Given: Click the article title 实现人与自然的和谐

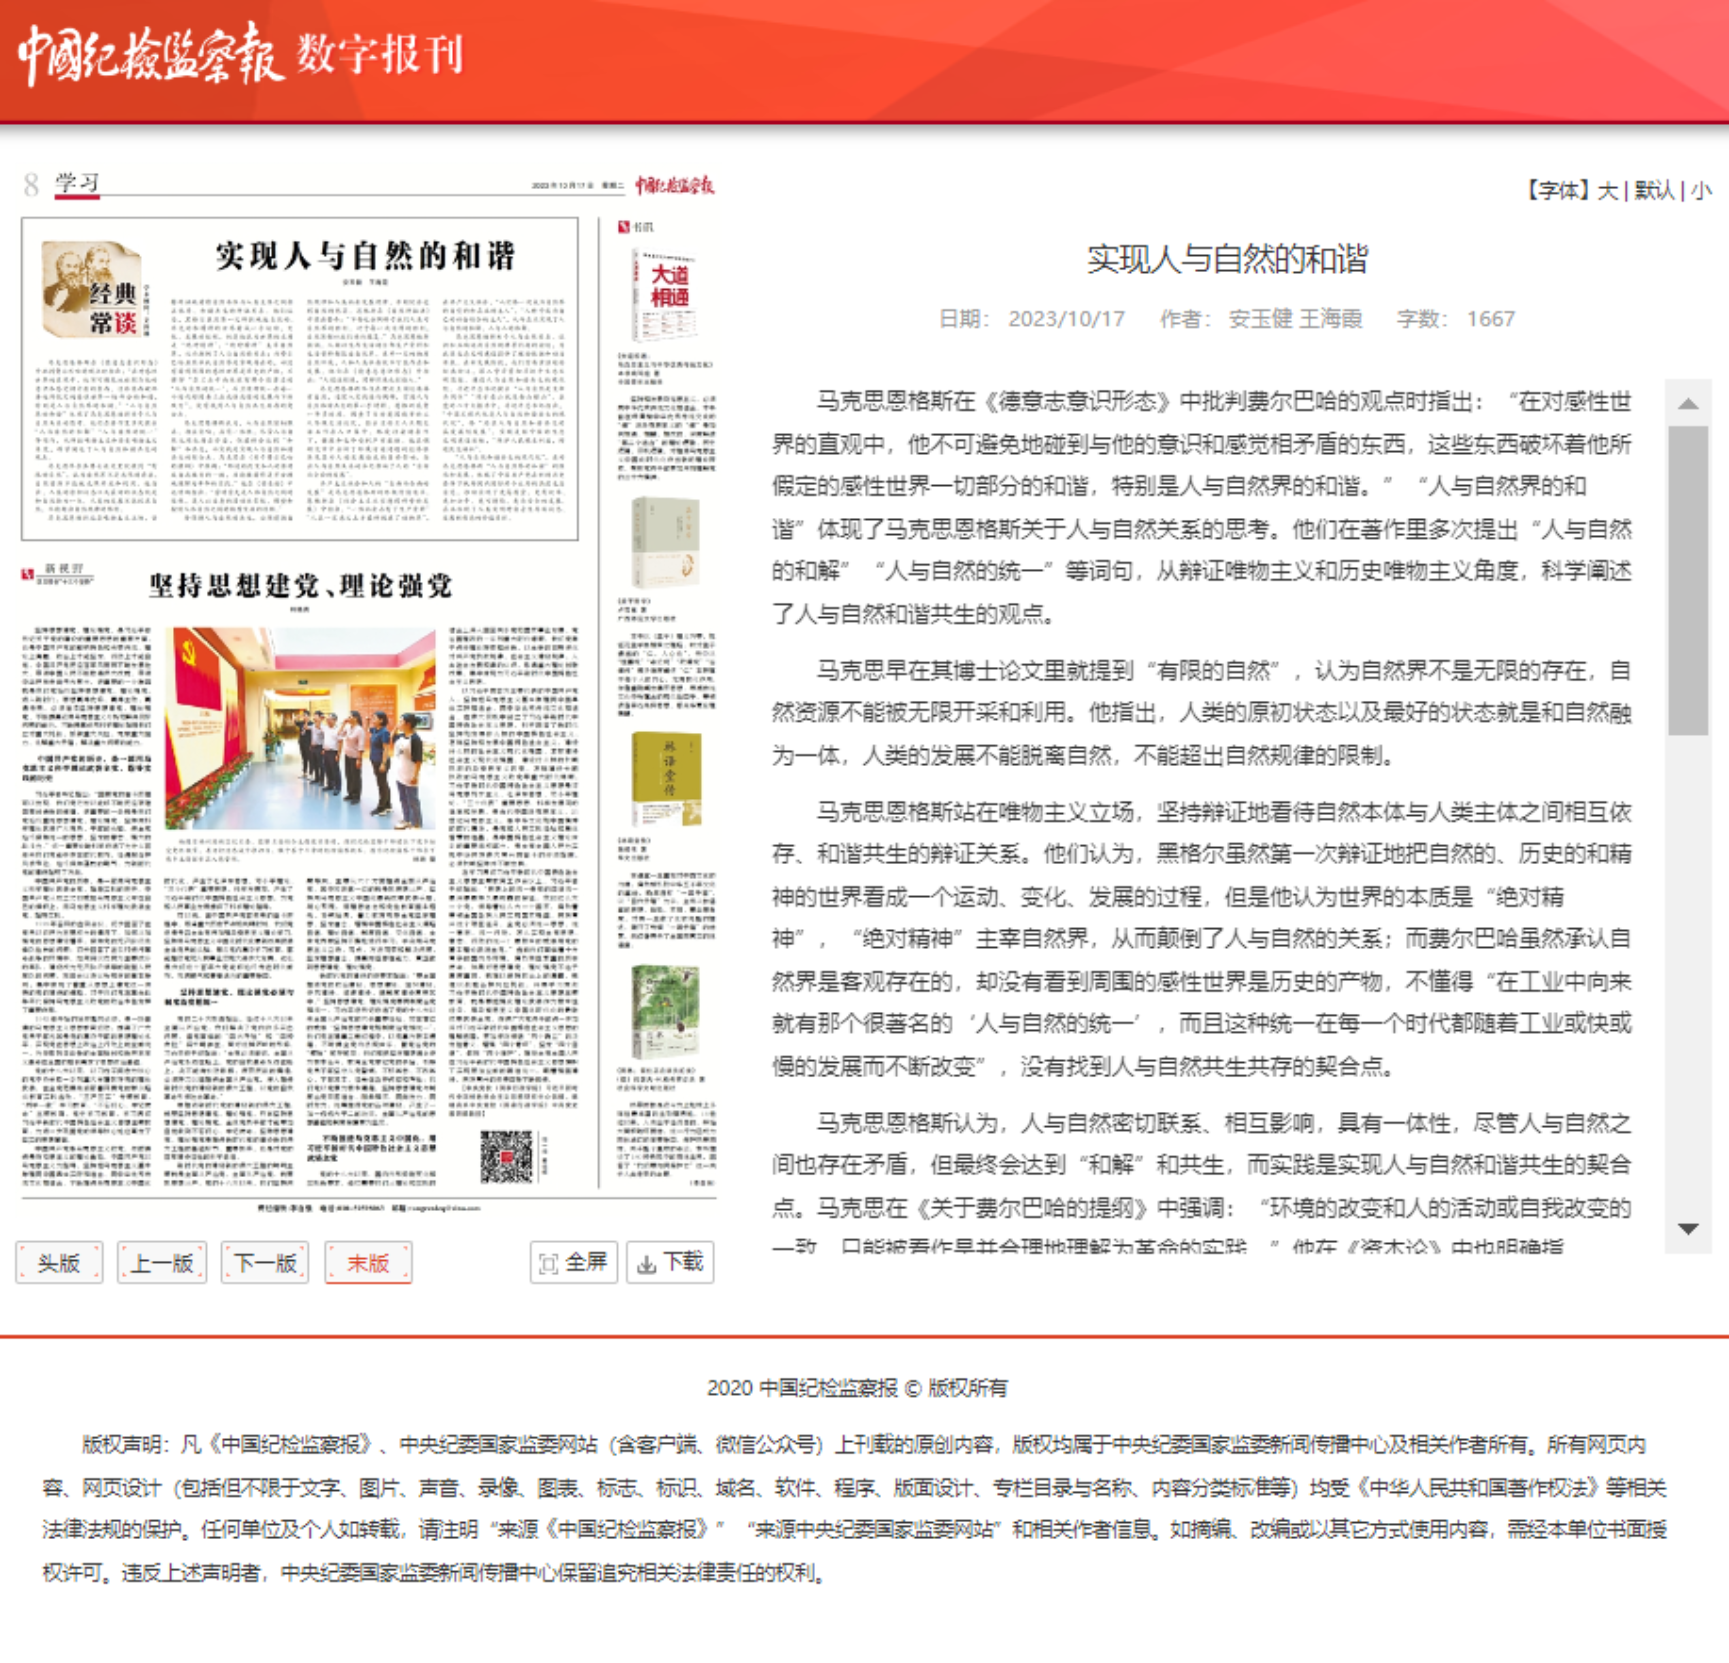Looking at the screenshot, I should click(x=1227, y=260).
